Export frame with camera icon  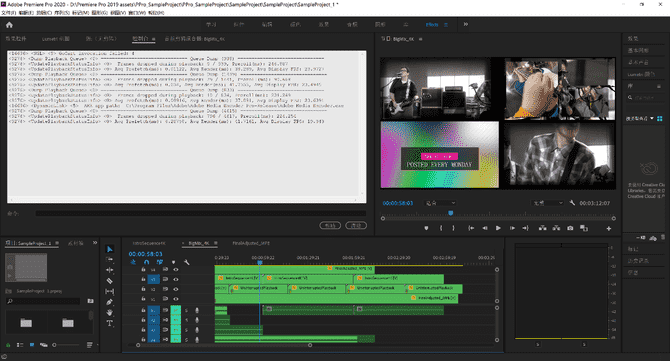570,228
